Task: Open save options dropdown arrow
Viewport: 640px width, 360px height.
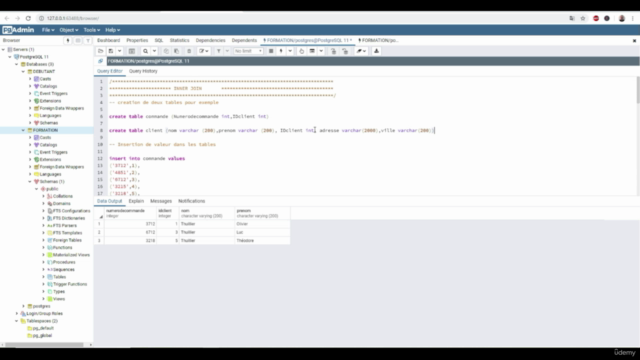Action: (x=120, y=51)
